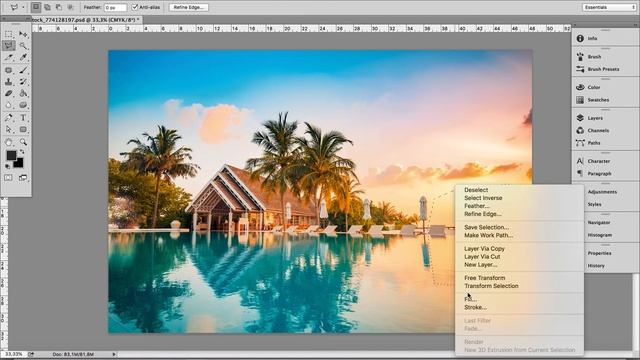640x360 pixels.
Task: Select the Quick Selection tool
Action: pyautogui.click(x=23, y=45)
